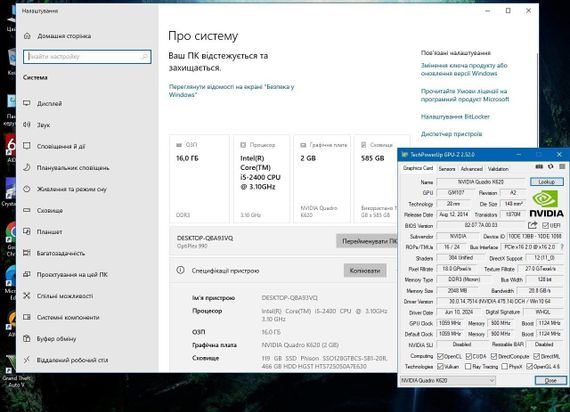The width and height of the screenshot is (570, 412).
Task: Open Проєктування на цей ПК settings
Action: coord(65,275)
